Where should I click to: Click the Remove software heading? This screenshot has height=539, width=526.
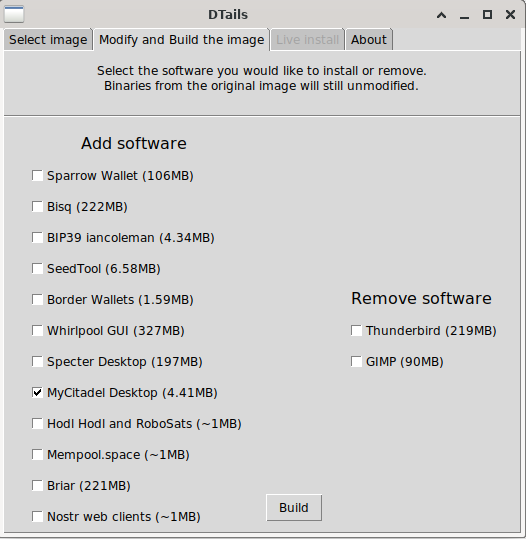421,298
